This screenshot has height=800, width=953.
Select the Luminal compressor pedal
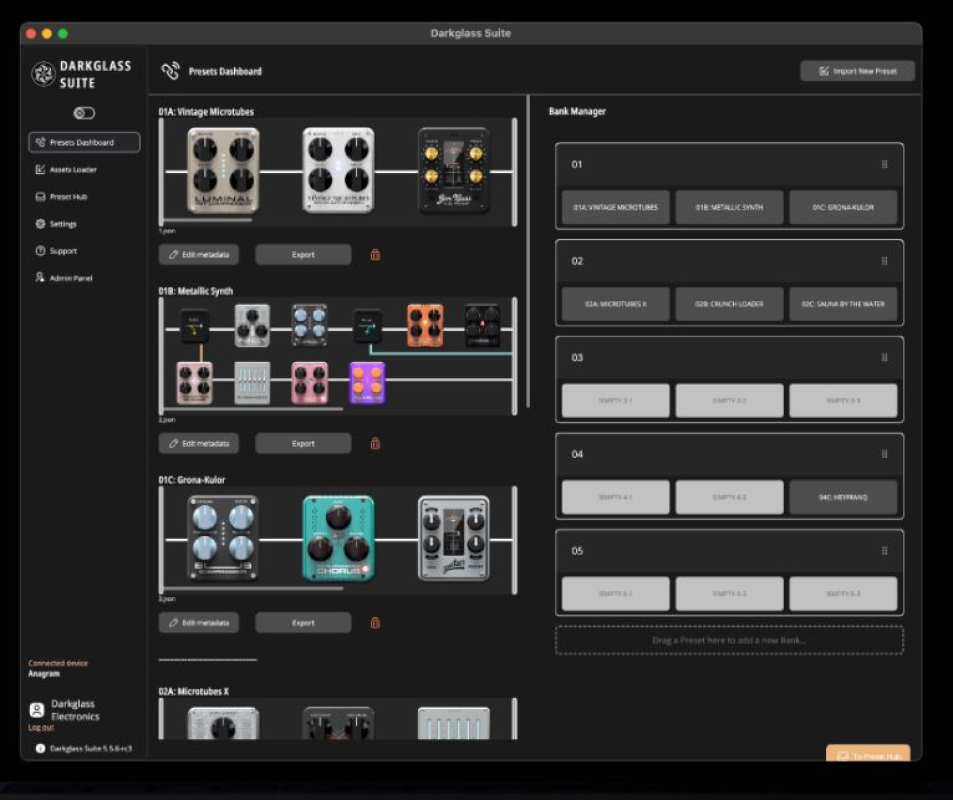(223, 171)
